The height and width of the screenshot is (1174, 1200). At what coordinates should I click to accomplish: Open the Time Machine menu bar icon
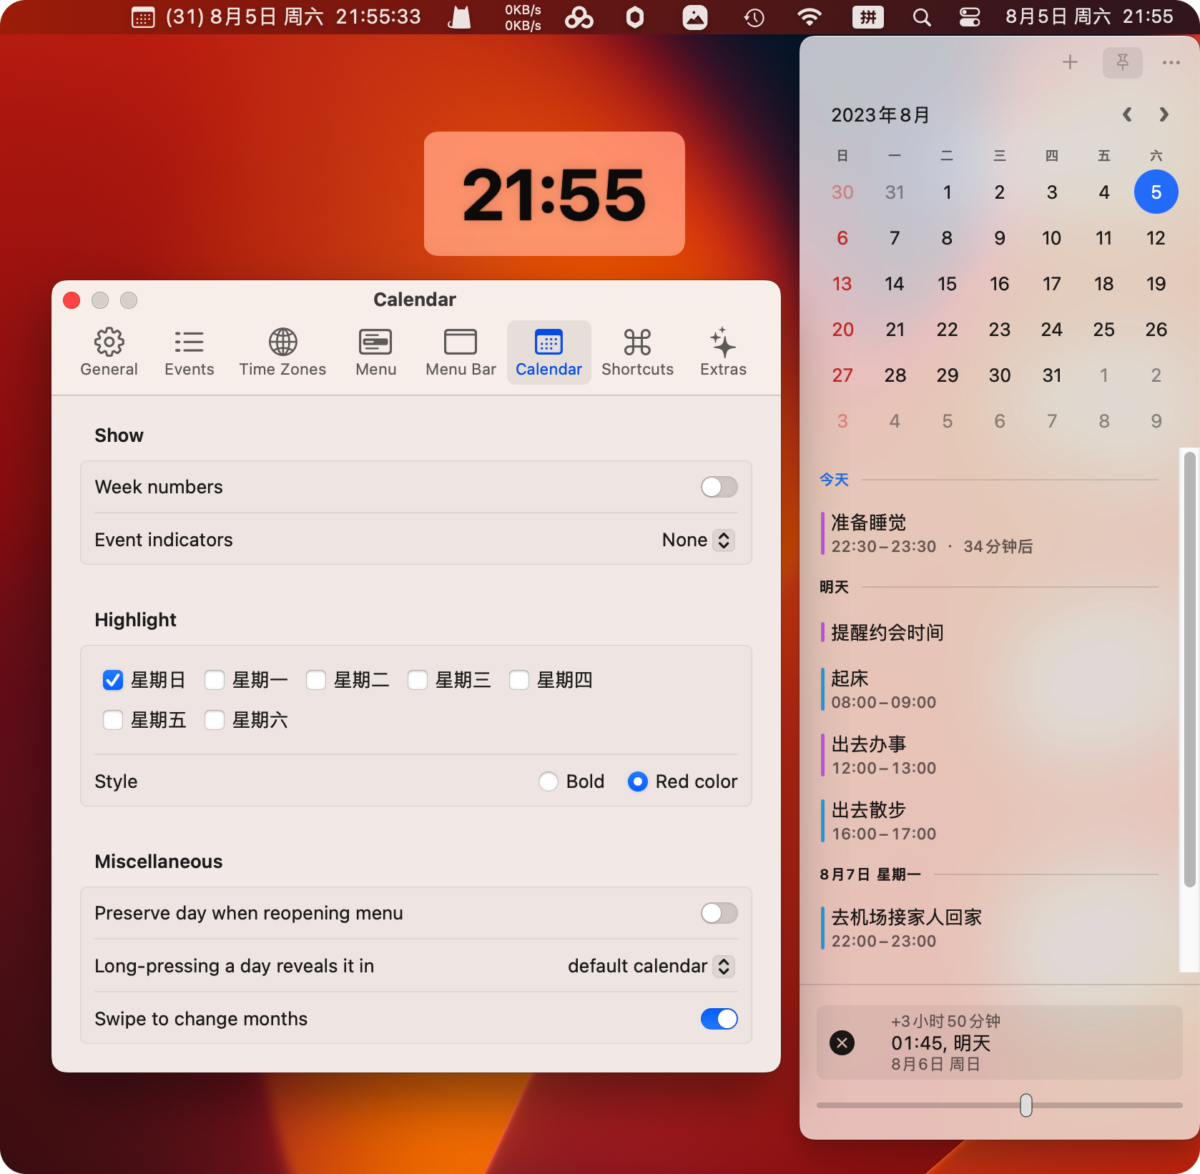coord(754,17)
